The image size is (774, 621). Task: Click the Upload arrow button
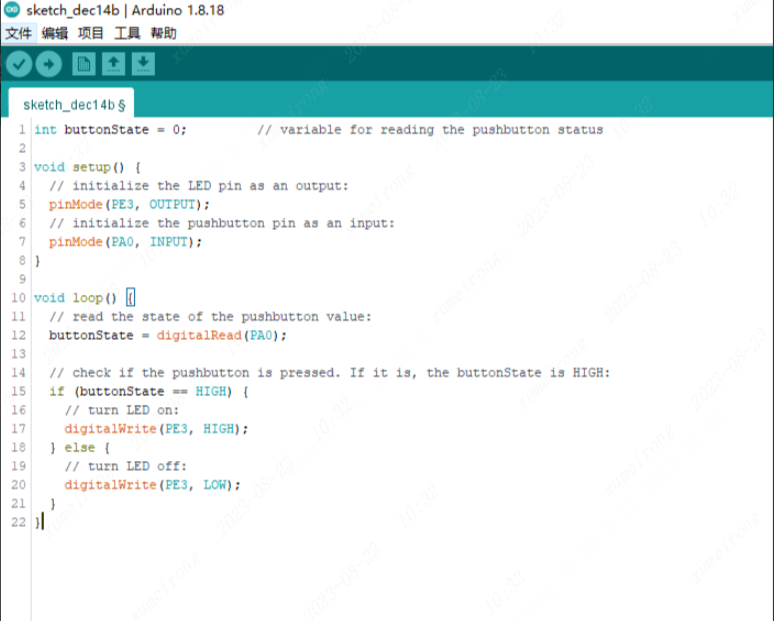click(x=49, y=65)
